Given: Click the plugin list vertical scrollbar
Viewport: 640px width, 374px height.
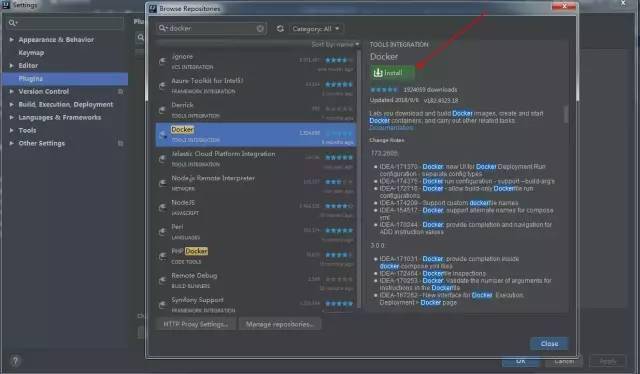Looking at the screenshot, I should (359, 180).
